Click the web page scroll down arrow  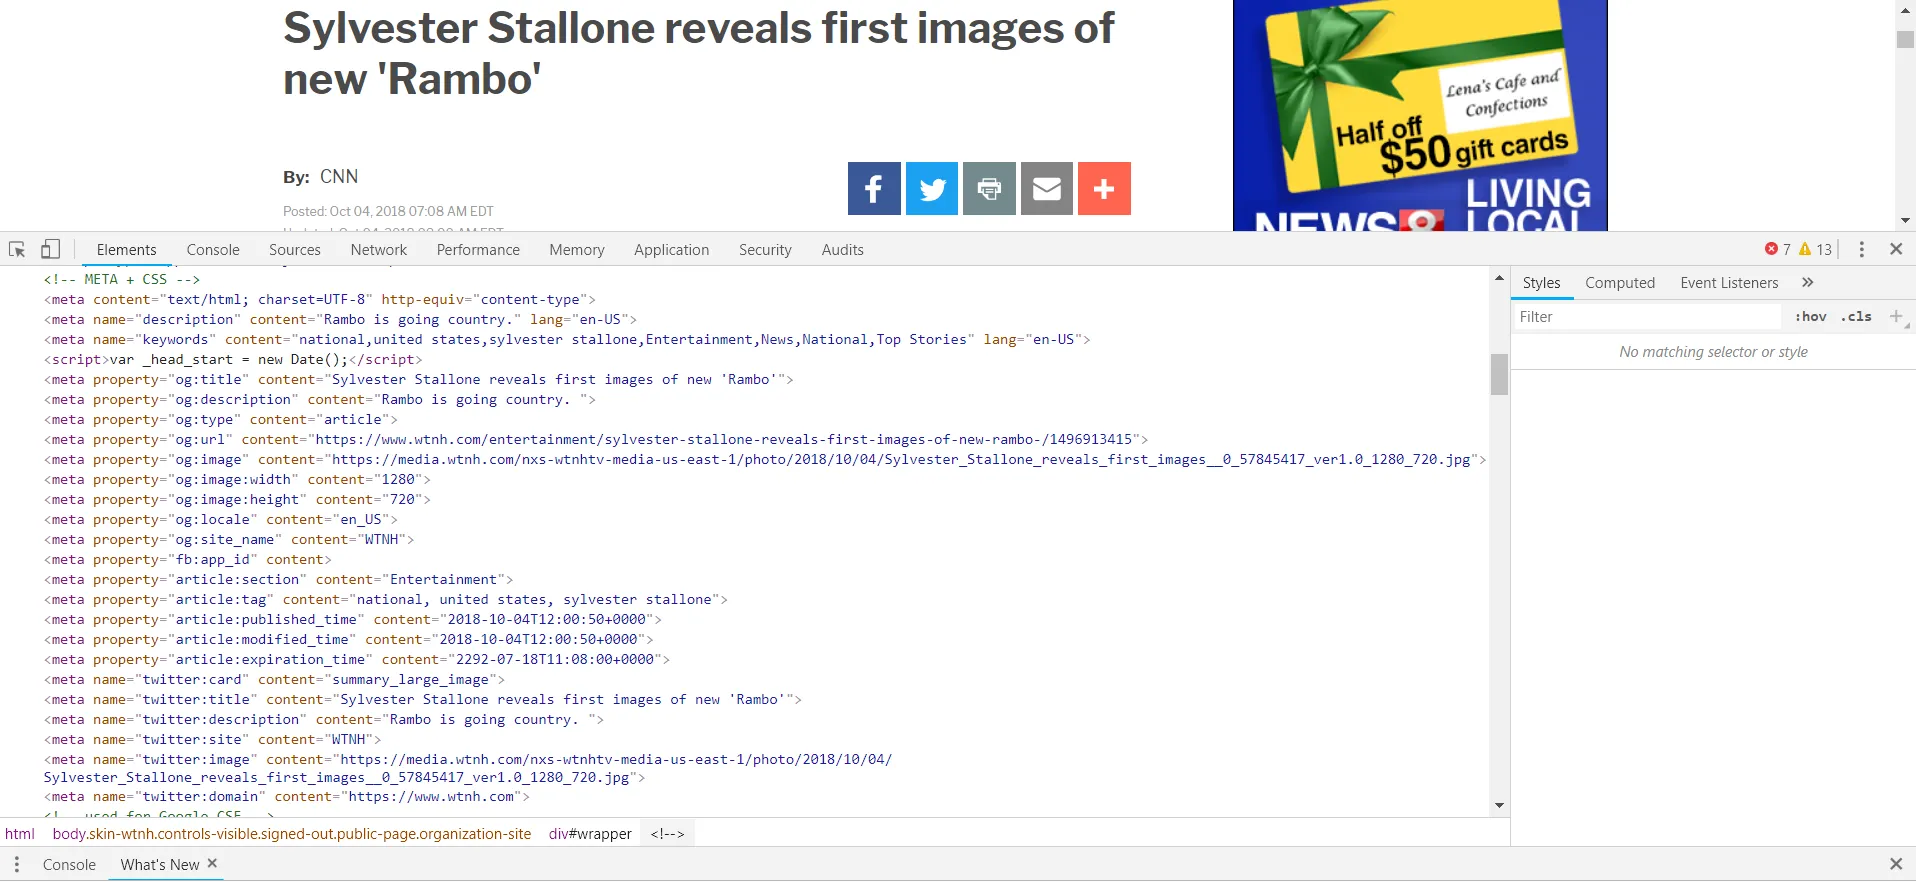[1905, 220]
